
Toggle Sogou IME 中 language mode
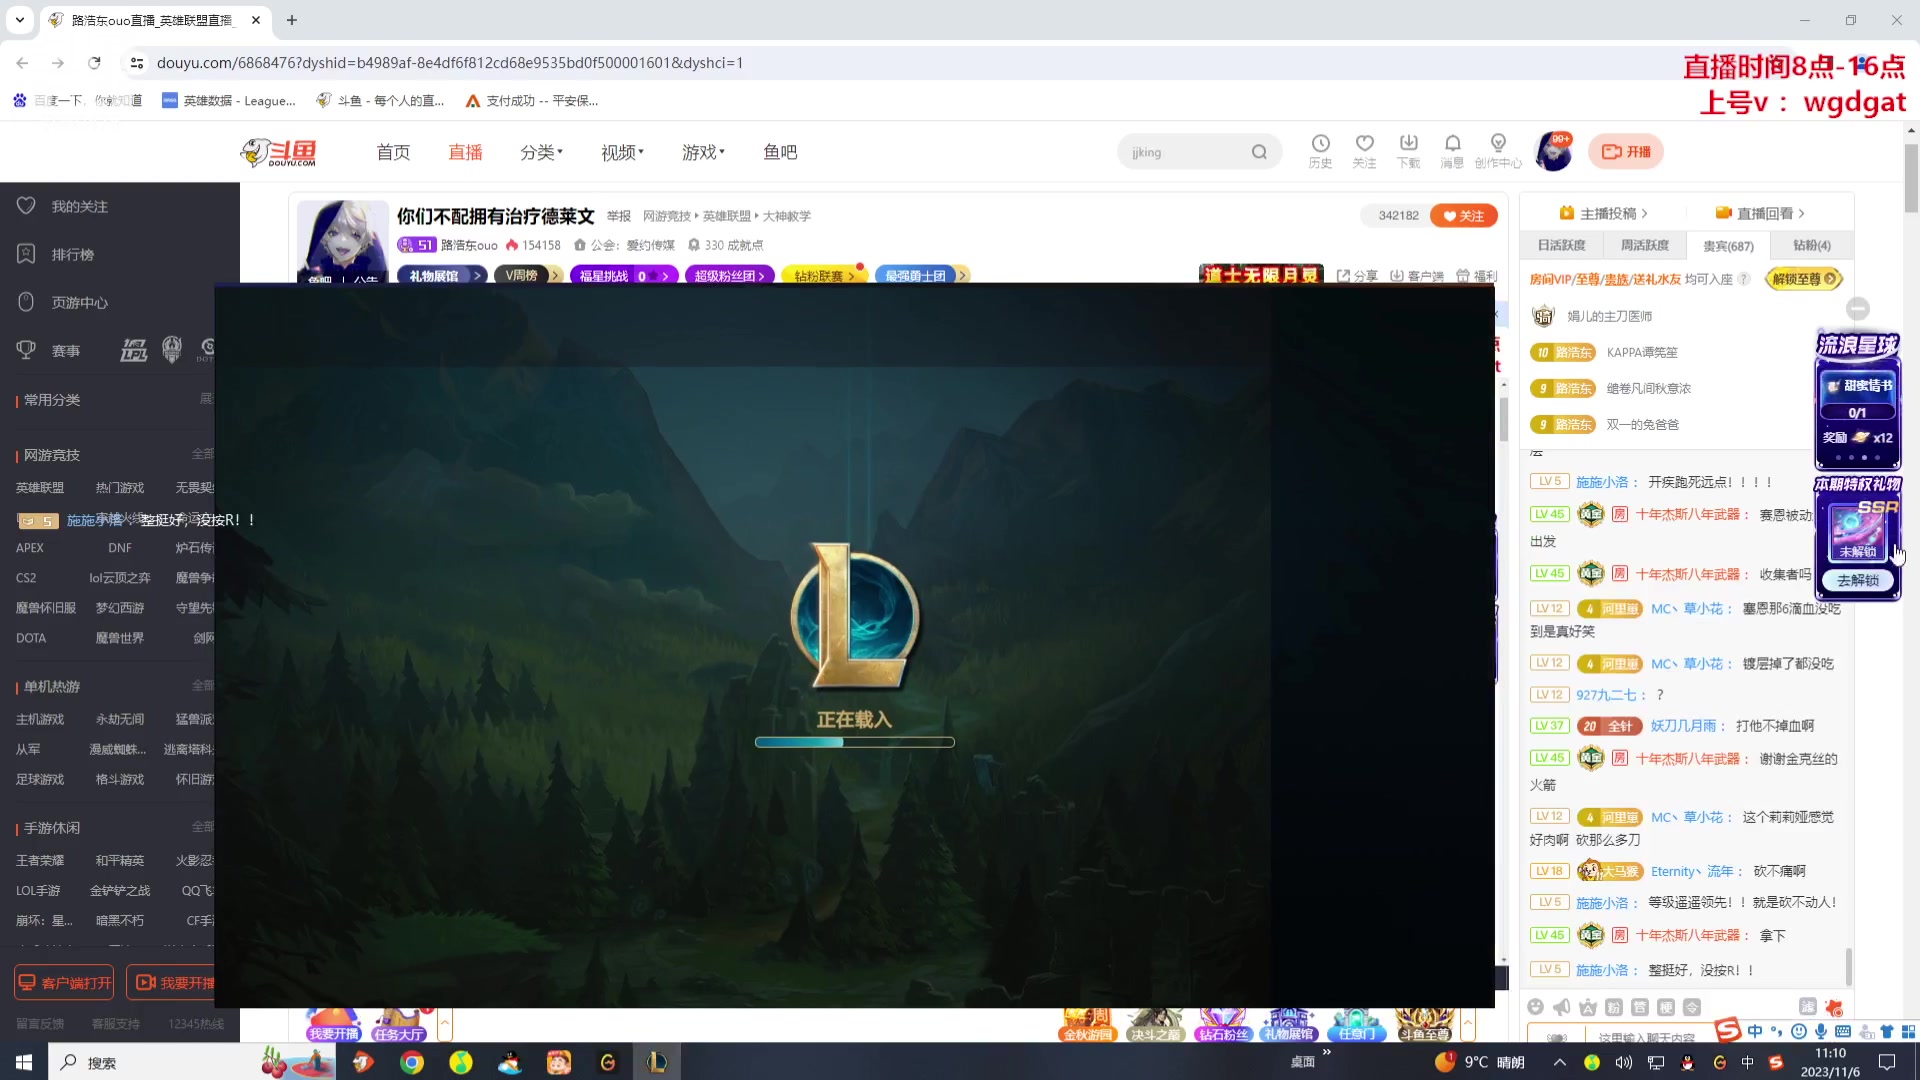click(x=1755, y=1031)
